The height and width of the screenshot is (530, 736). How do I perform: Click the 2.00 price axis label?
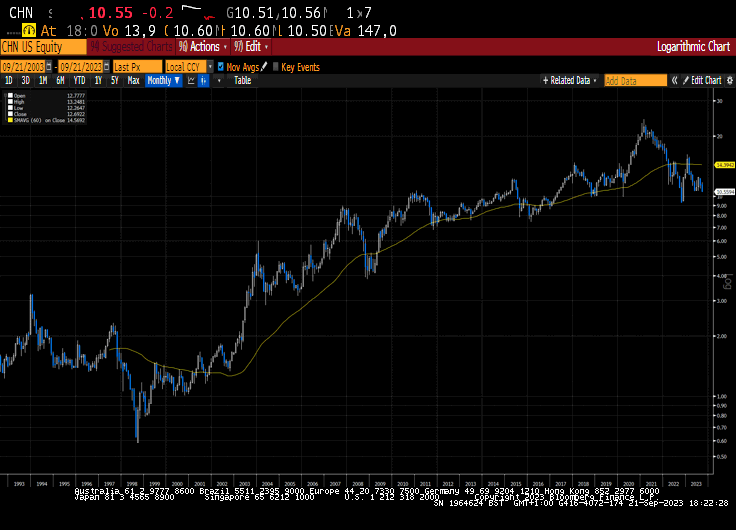[721, 337]
